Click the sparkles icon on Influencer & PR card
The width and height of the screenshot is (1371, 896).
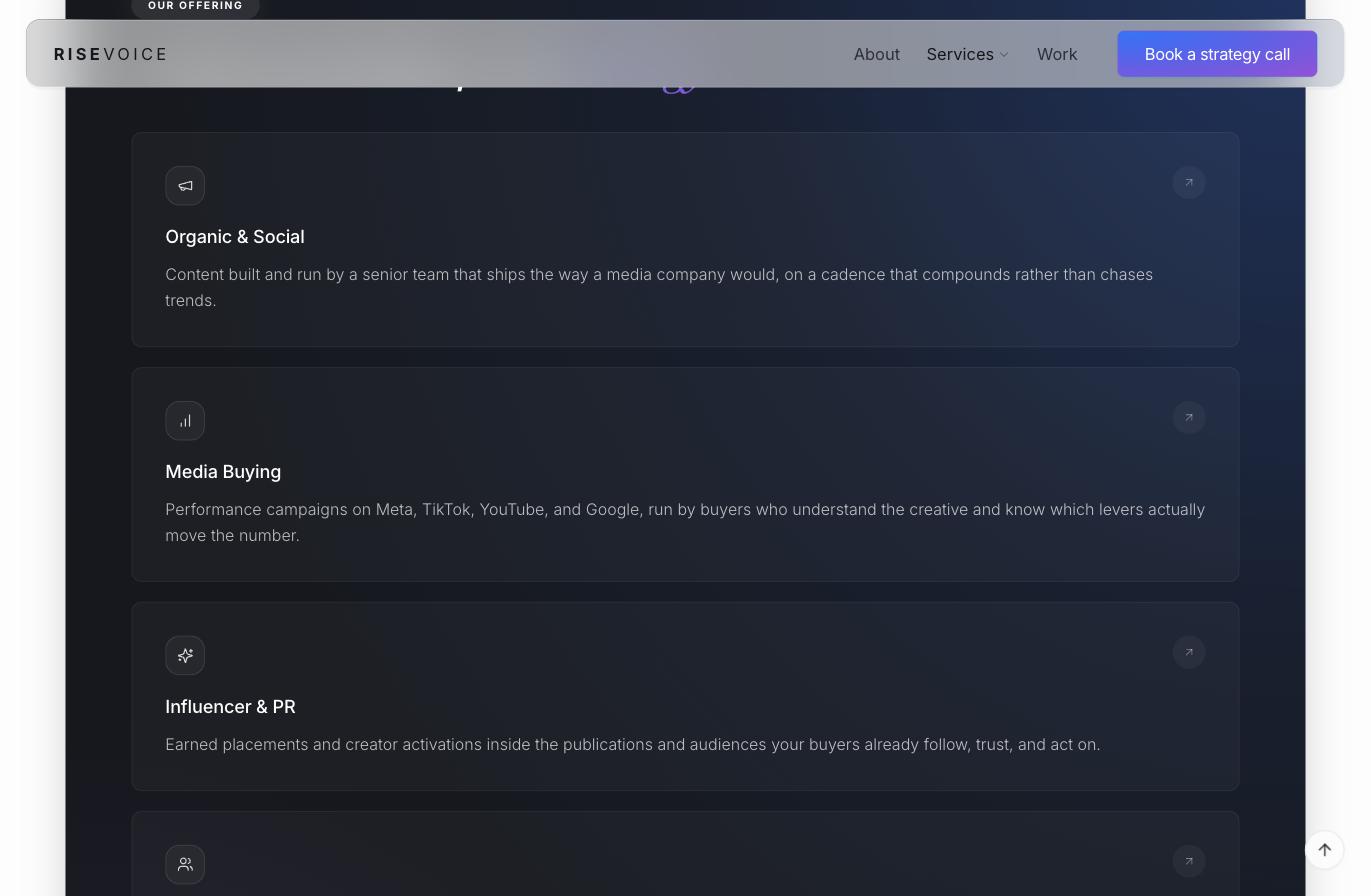coord(185,656)
